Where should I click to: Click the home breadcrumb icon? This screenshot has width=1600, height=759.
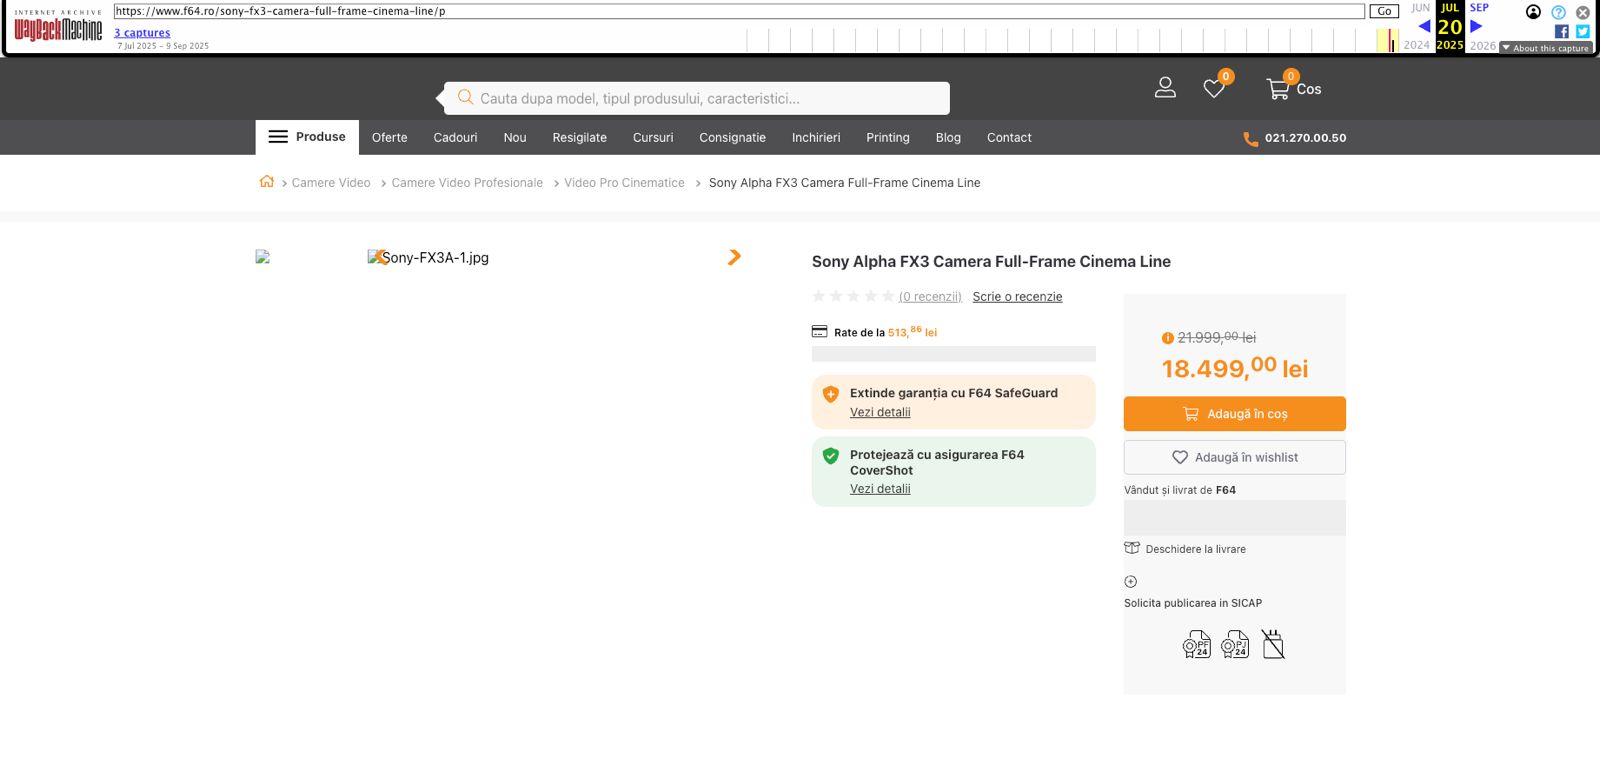267,182
